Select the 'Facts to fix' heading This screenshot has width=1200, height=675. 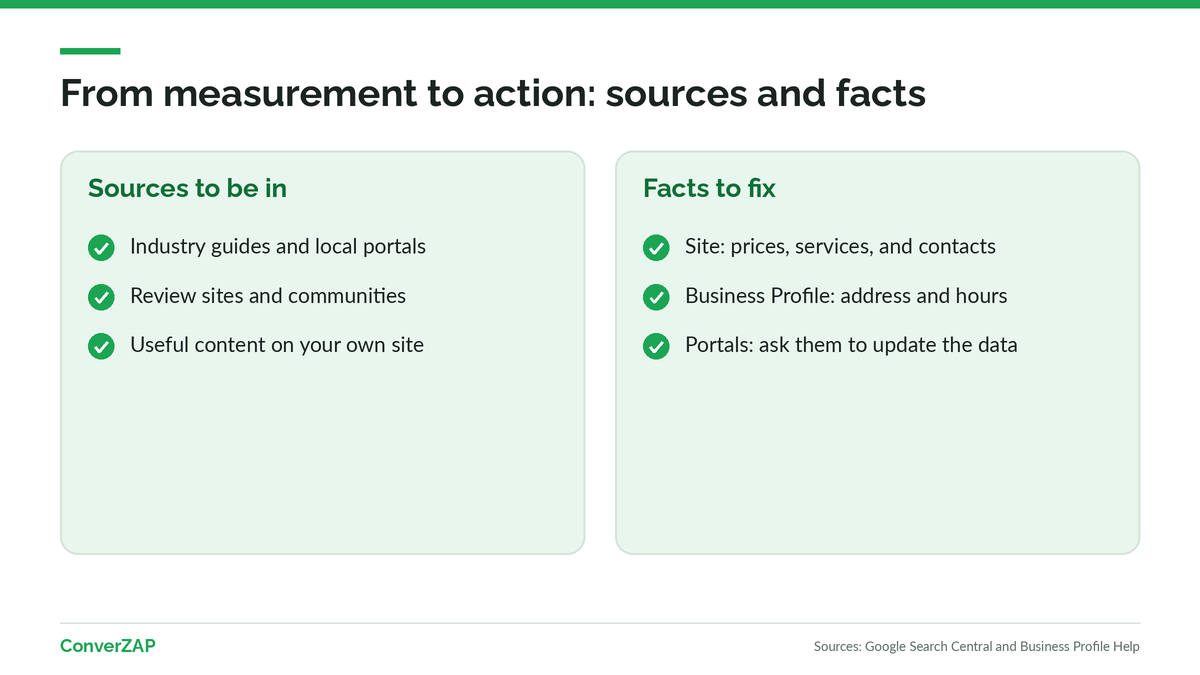tap(709, 188)
